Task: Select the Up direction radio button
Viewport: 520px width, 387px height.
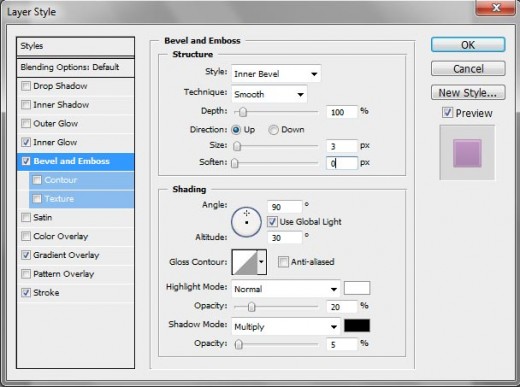Action: [x=236, y=130]
